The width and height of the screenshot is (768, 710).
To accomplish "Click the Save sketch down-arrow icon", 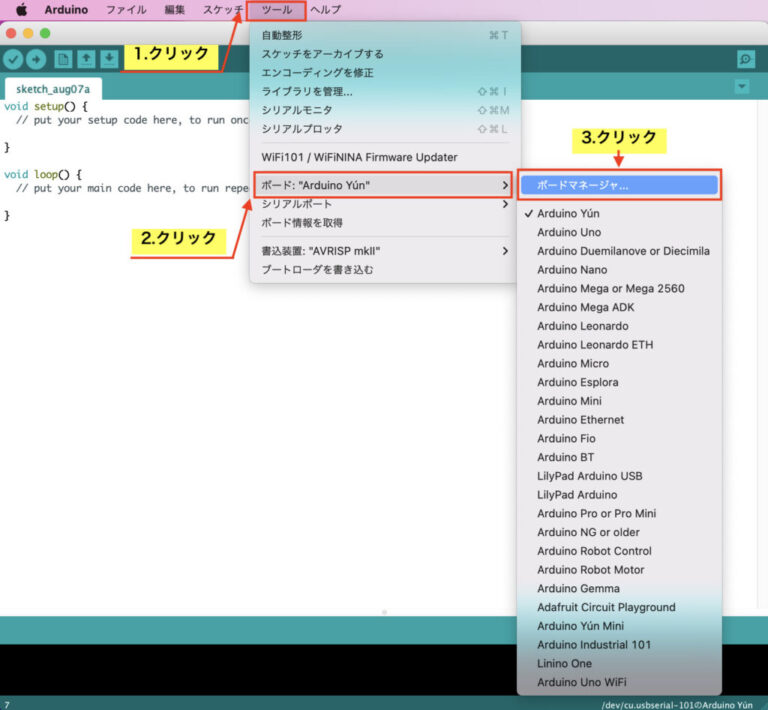I will coord(109,60).
